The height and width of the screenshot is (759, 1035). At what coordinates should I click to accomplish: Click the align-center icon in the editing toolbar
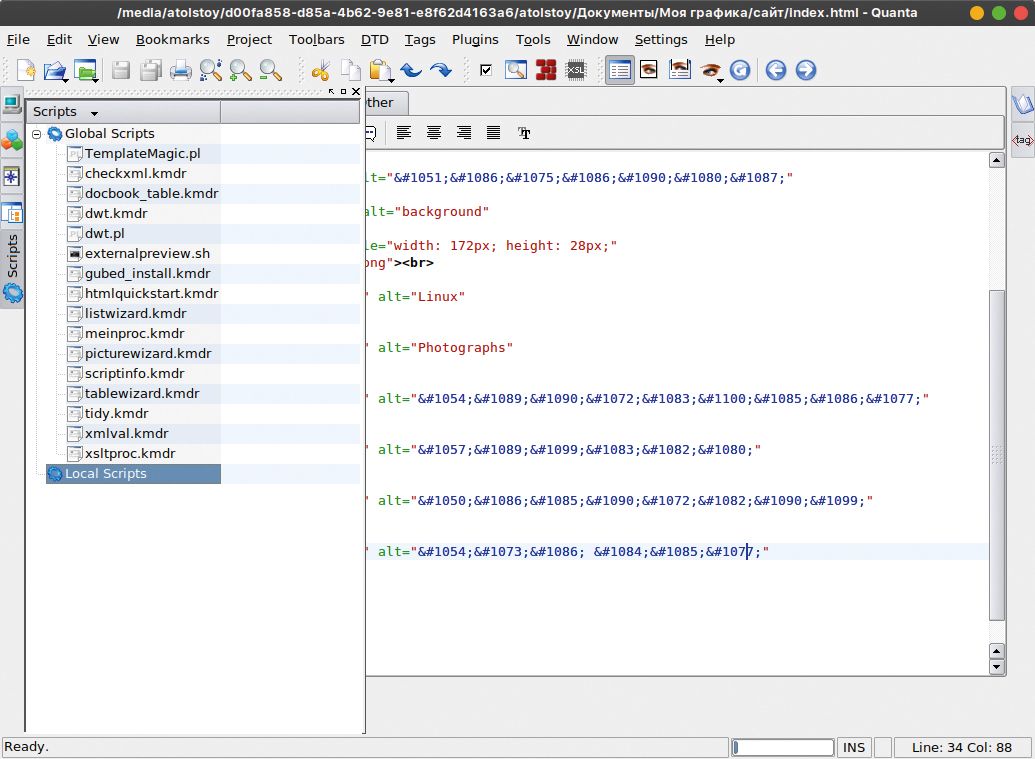point(433,132)
